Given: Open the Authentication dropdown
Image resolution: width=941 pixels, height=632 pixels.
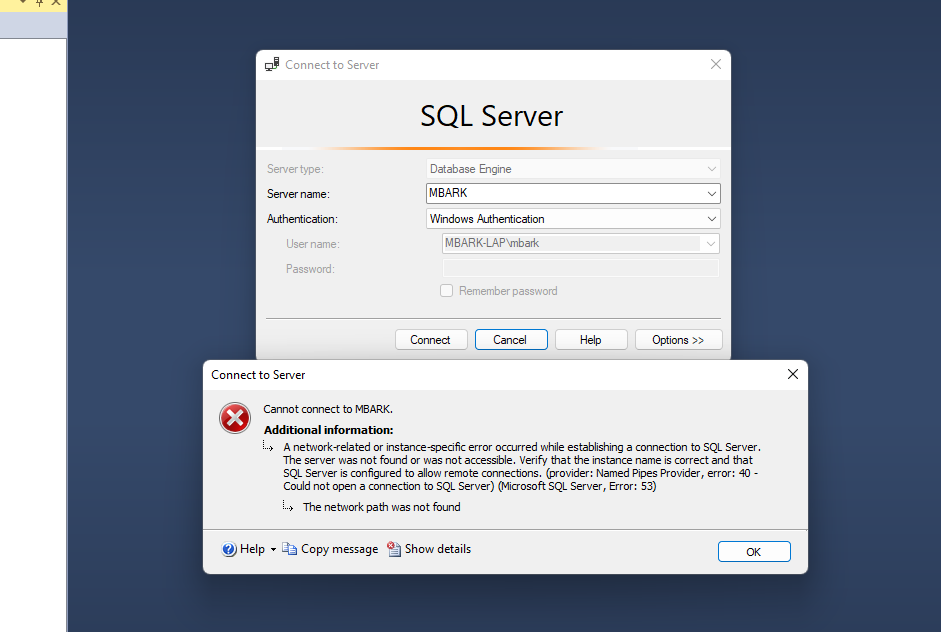Looking at the screenshot, I should coord(712,219).
